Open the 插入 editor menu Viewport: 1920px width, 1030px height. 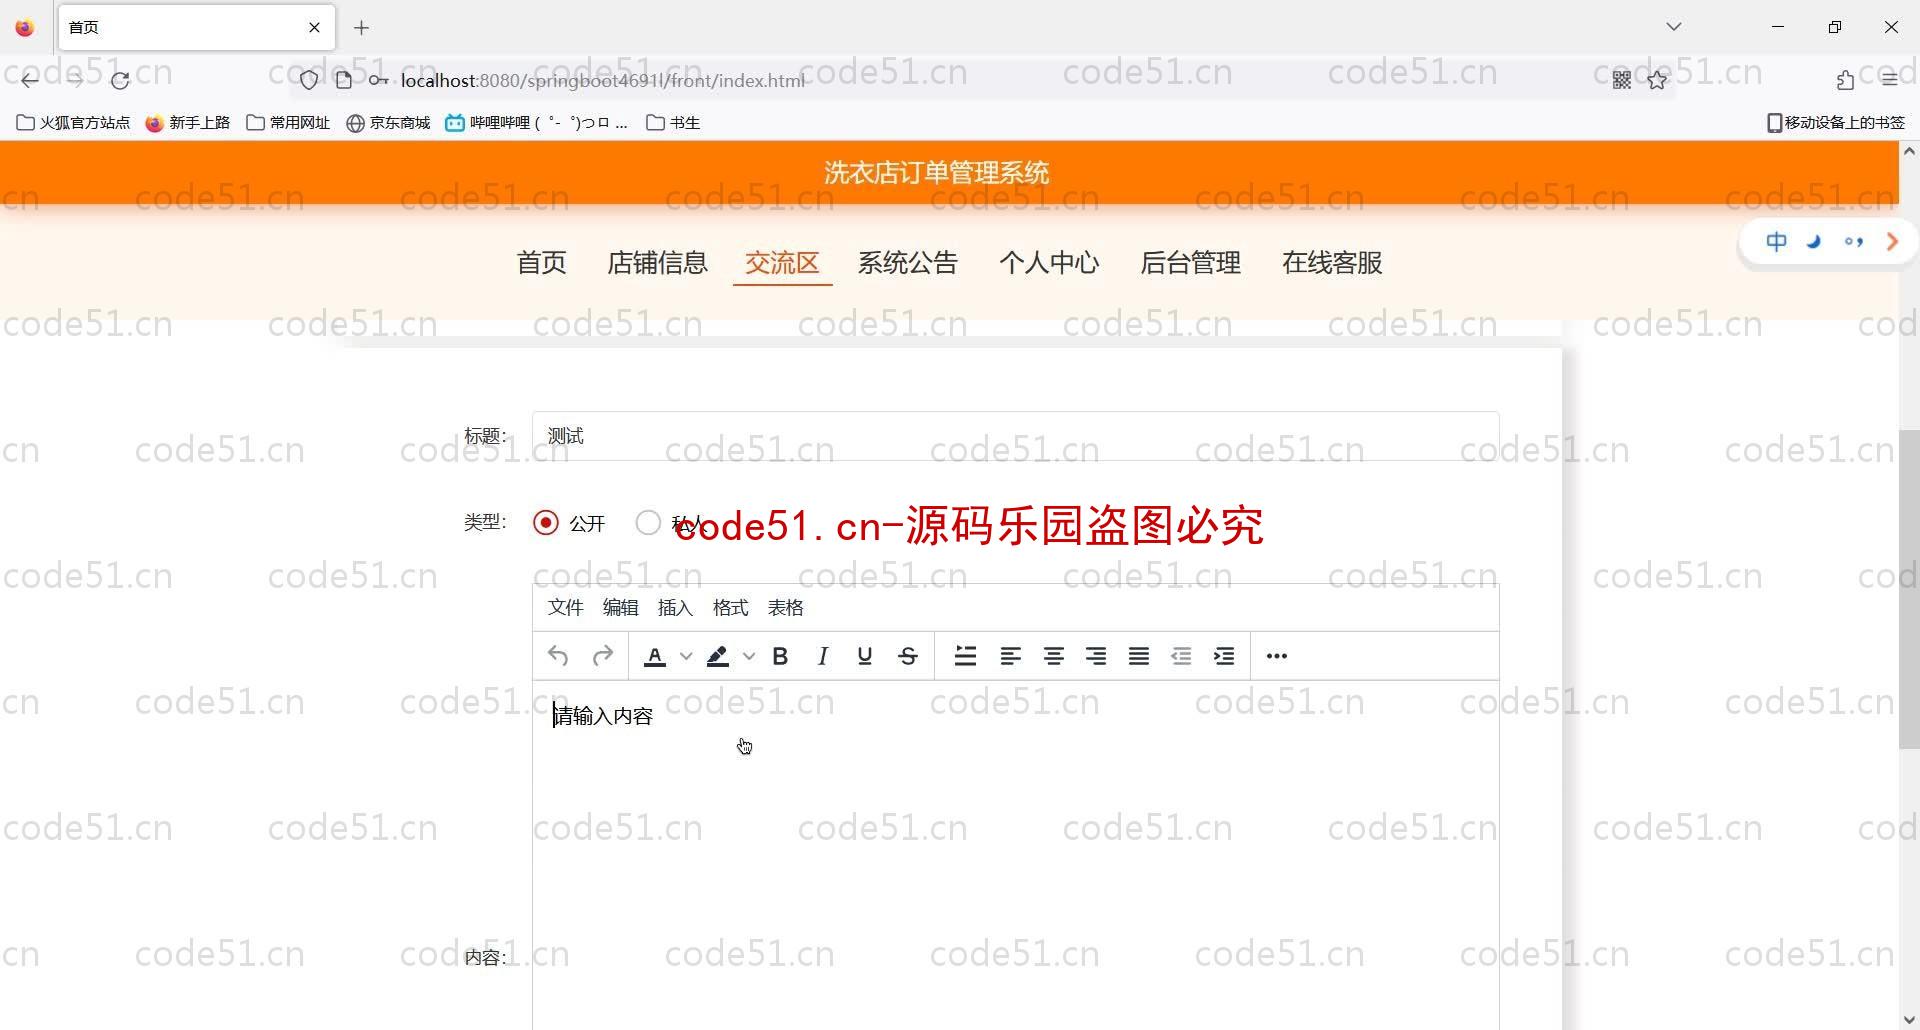(675, 608)
